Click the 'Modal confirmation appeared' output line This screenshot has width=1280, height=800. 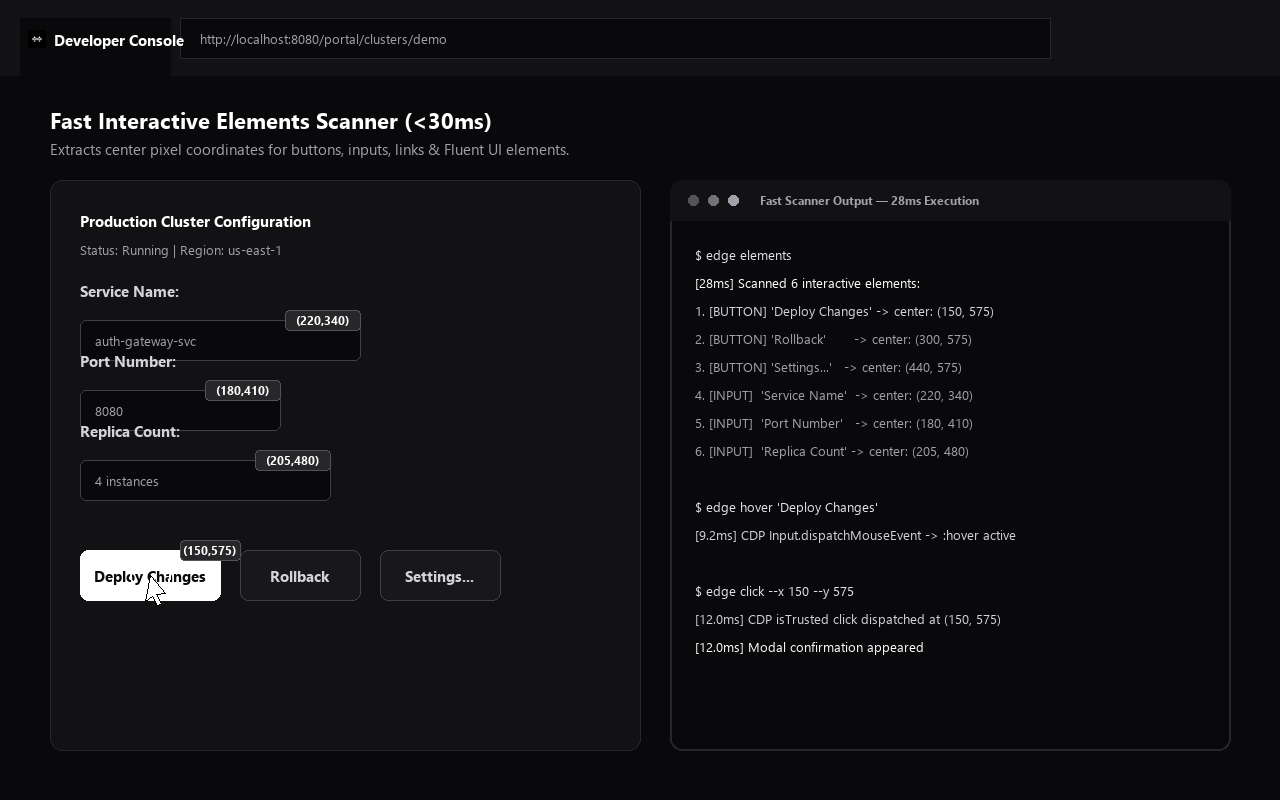[809, 647]
